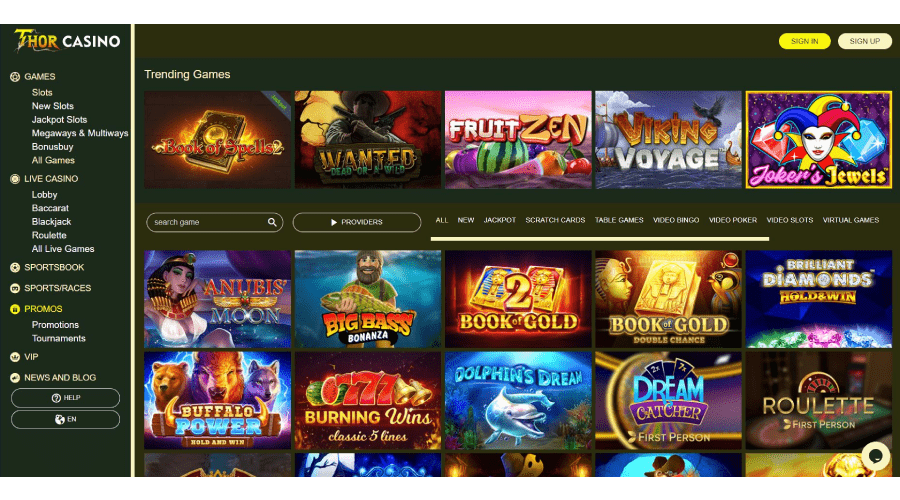Click the Sign In button

804,41
